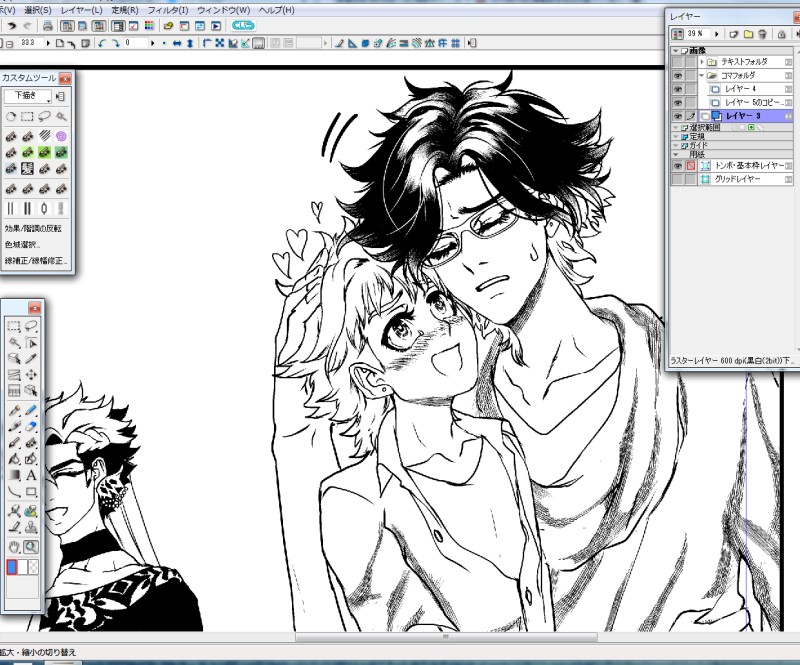Expand the 選択範囲 section

coord(676,128)
